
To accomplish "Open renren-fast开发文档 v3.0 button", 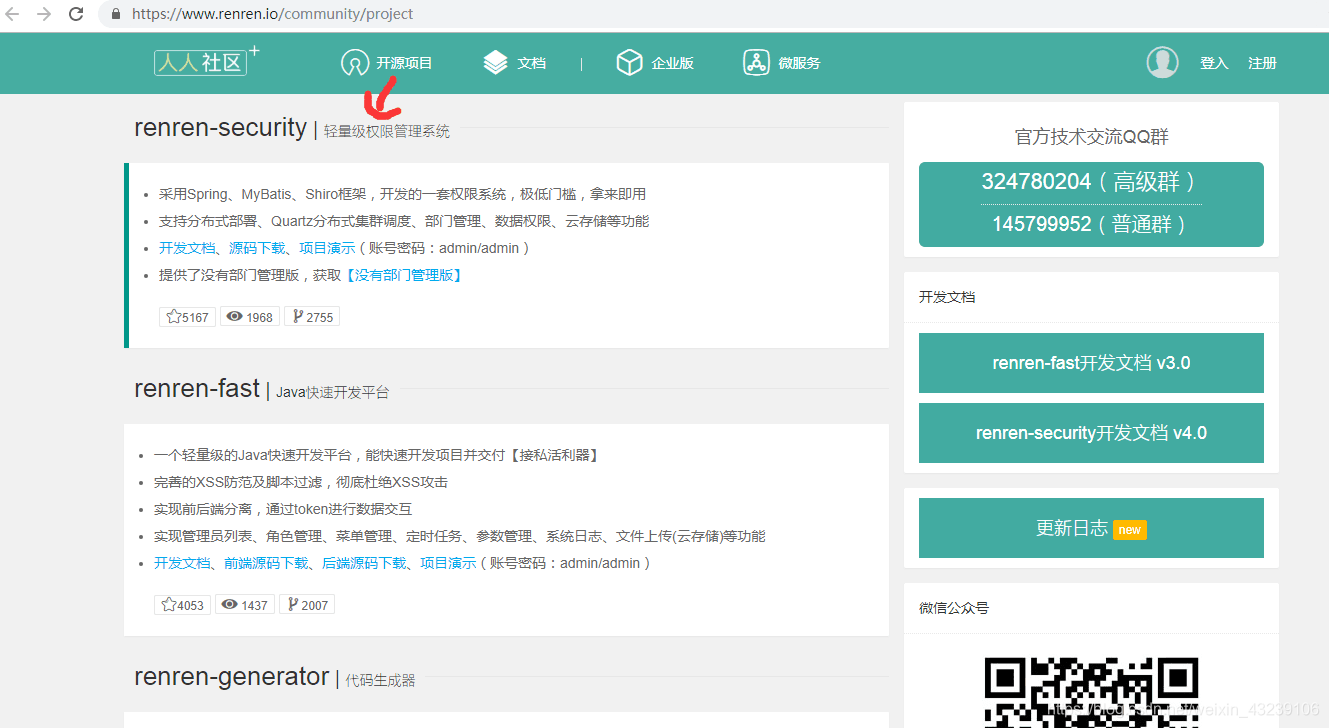I will click(1091, 363).
